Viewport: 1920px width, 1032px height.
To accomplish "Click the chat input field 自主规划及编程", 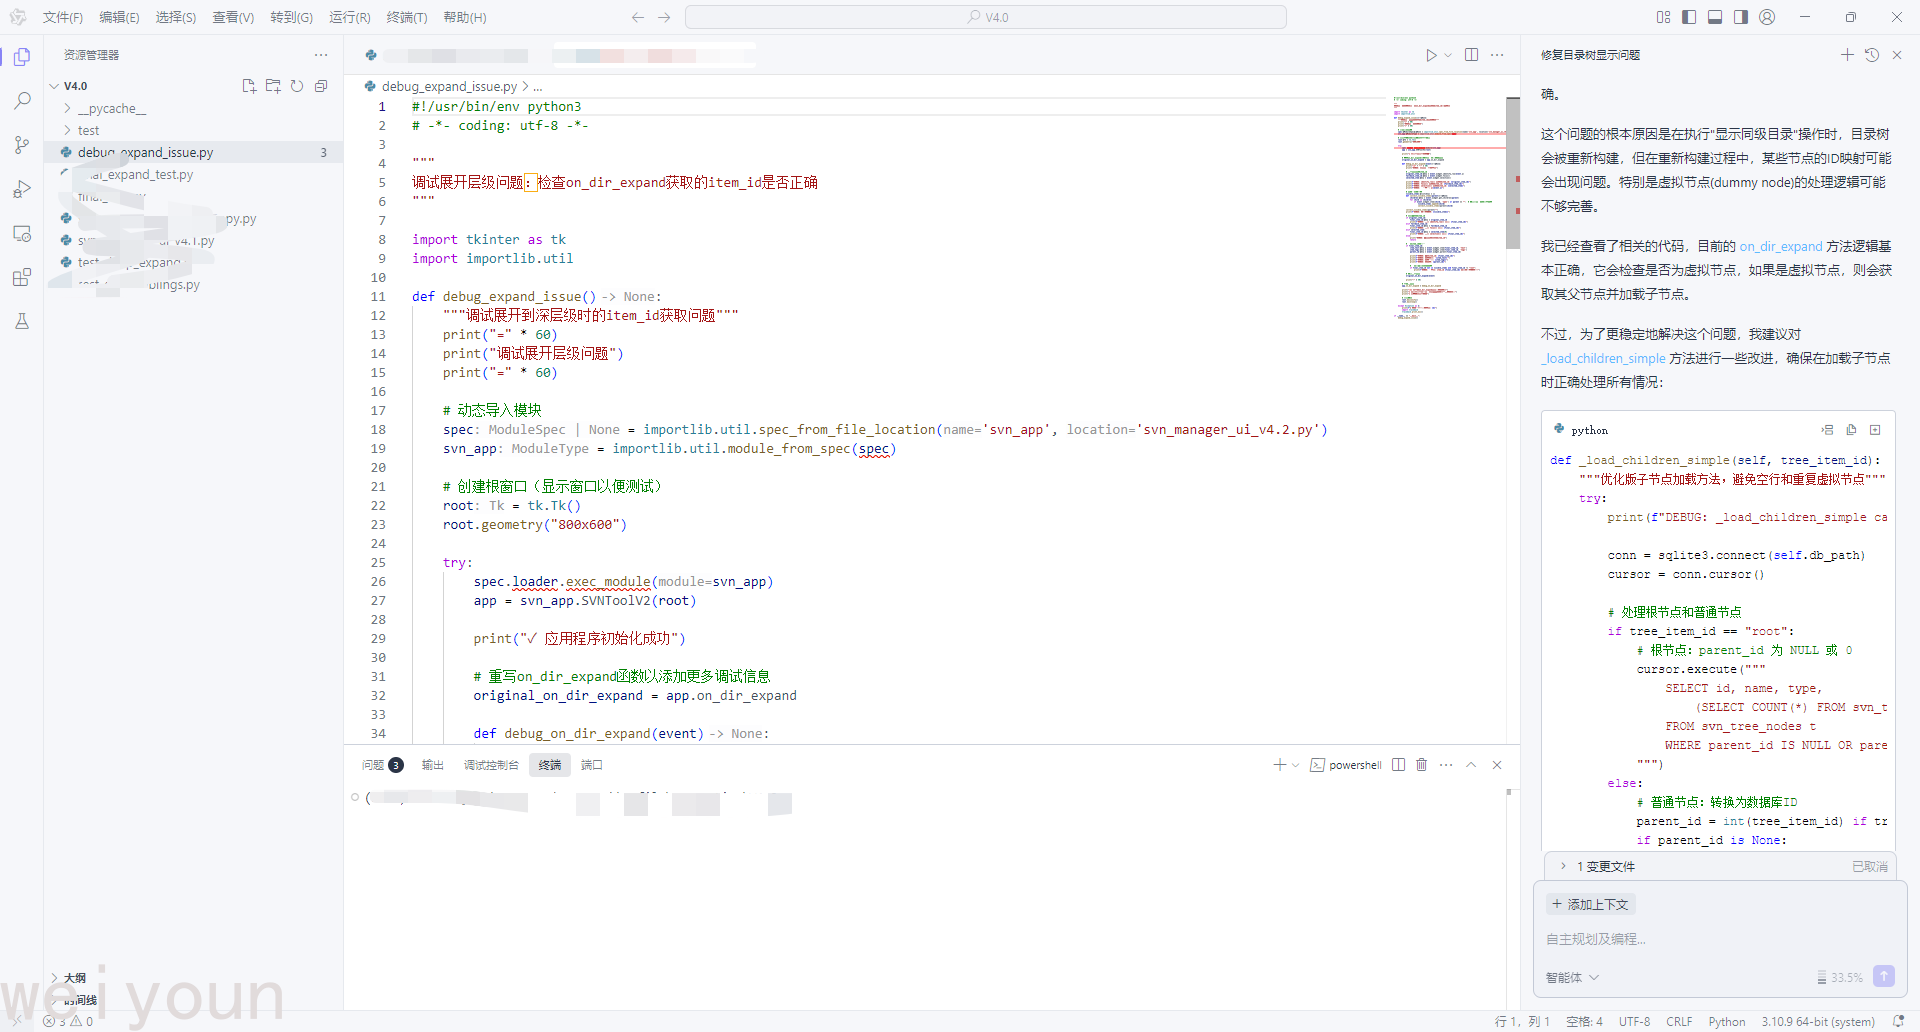I will 1700,939.
